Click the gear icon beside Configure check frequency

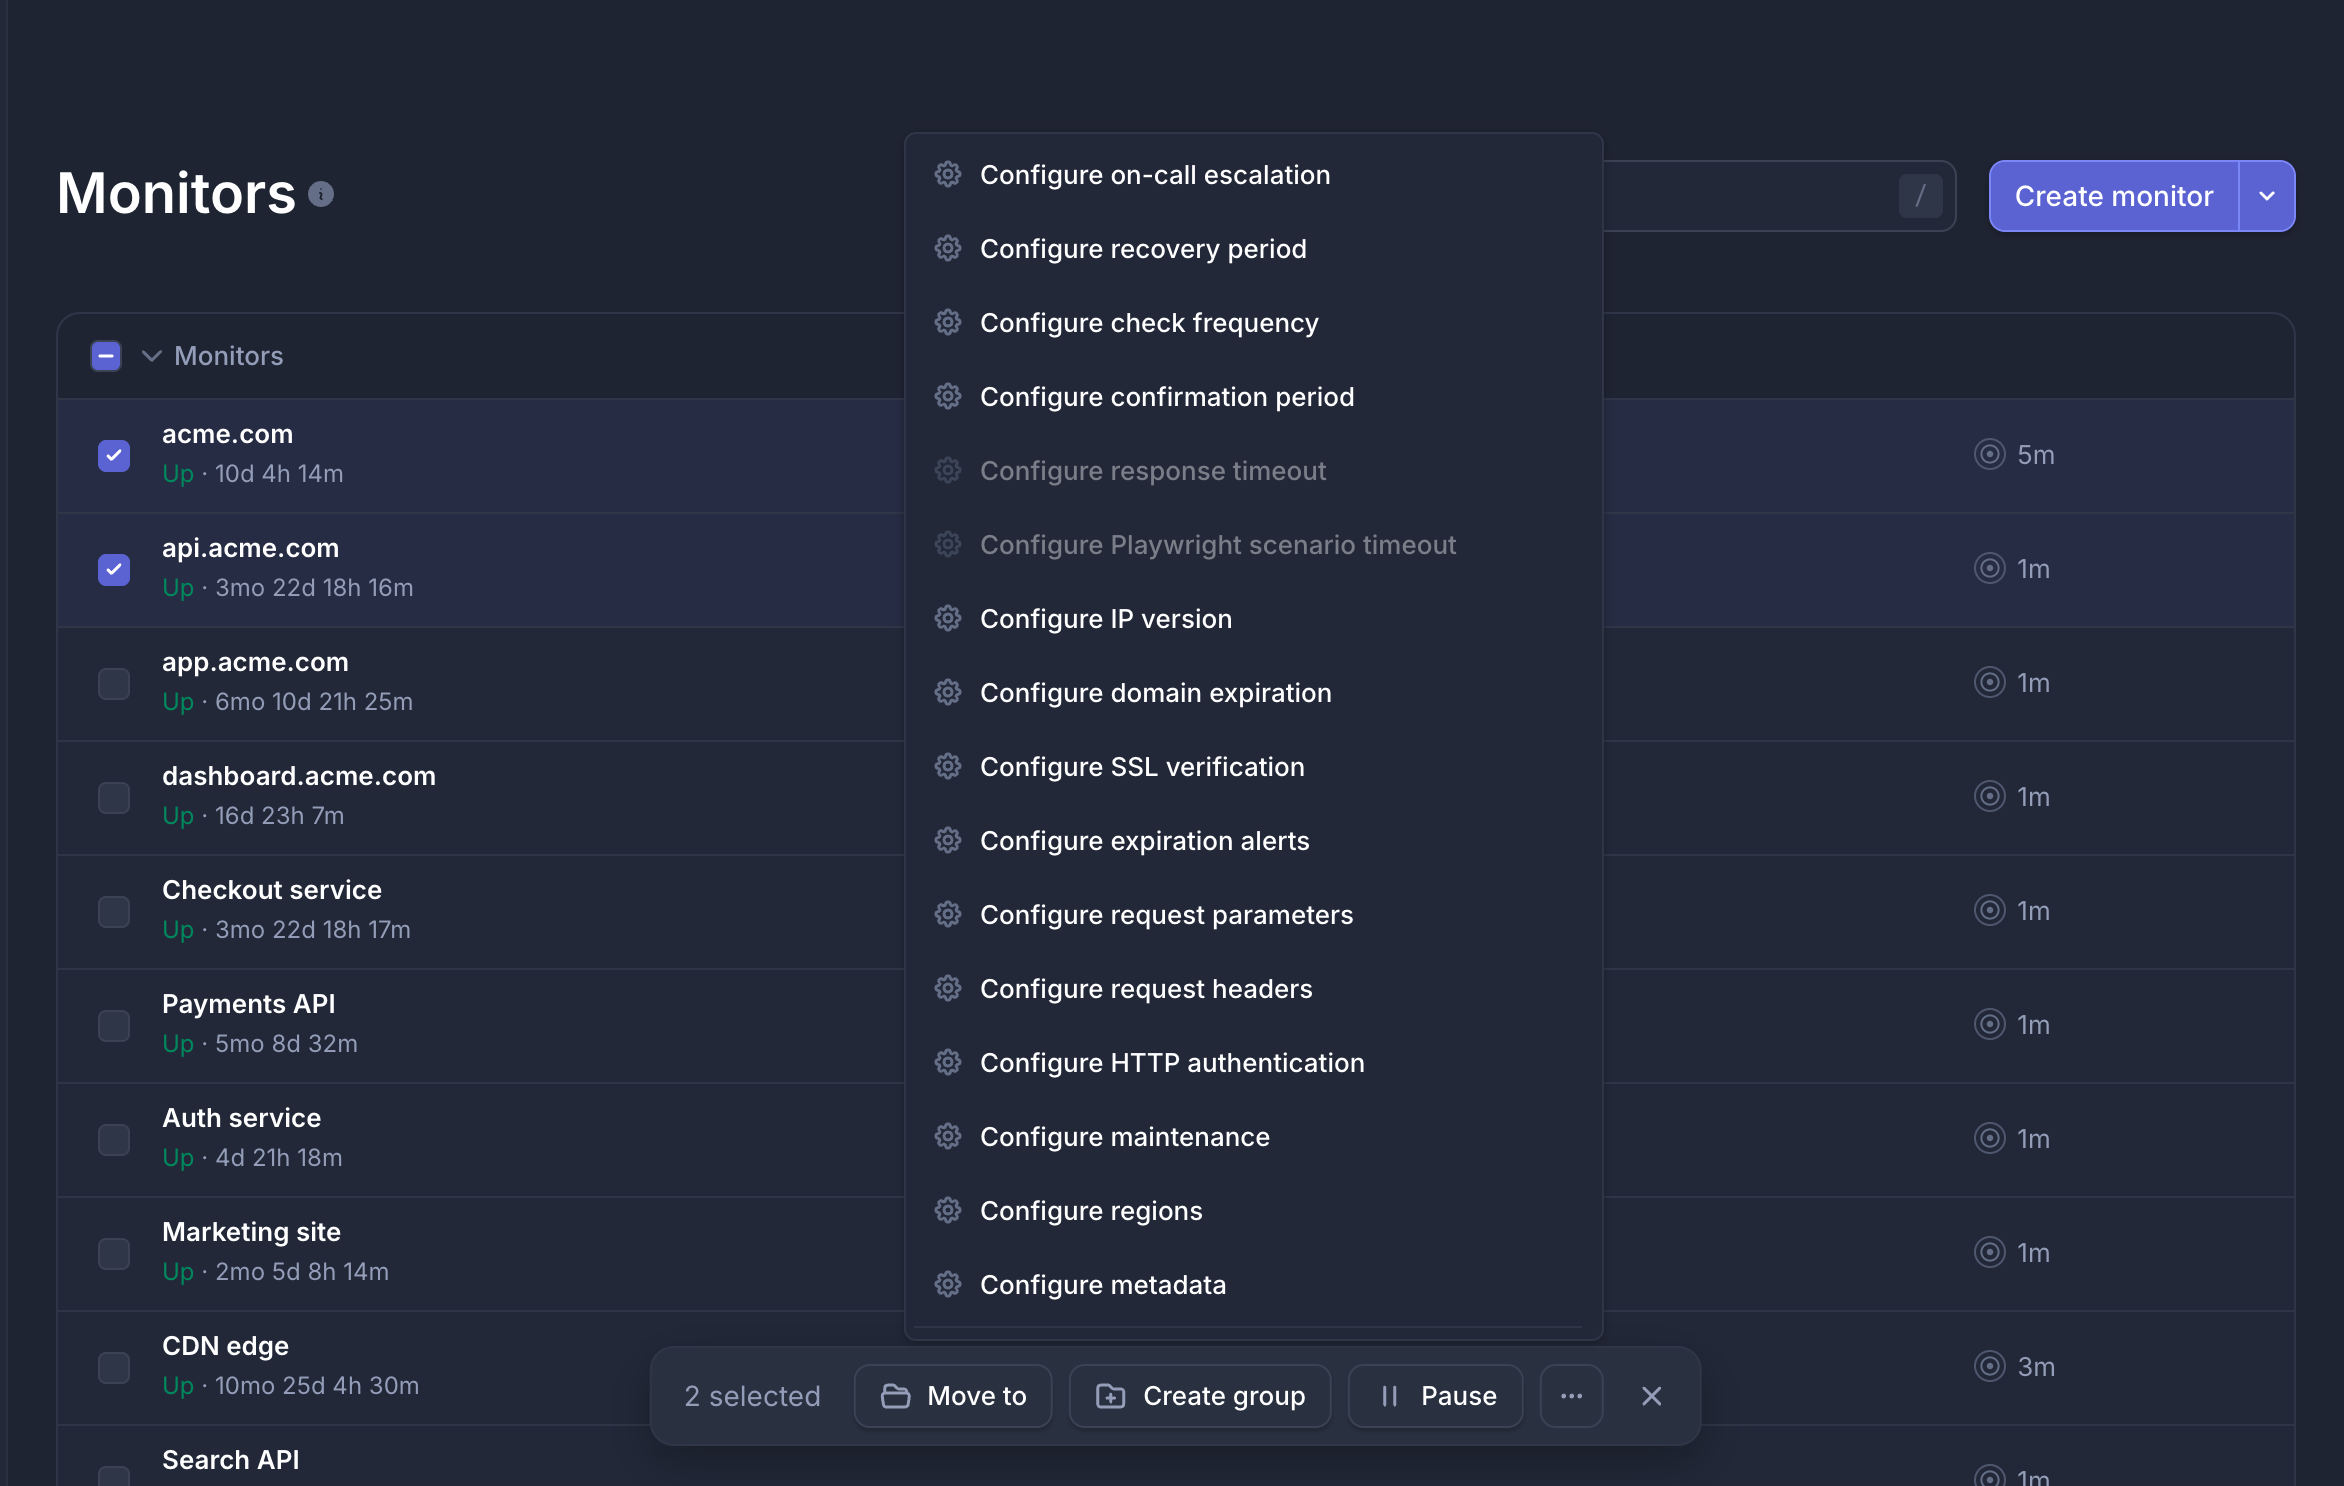point(948,323)
